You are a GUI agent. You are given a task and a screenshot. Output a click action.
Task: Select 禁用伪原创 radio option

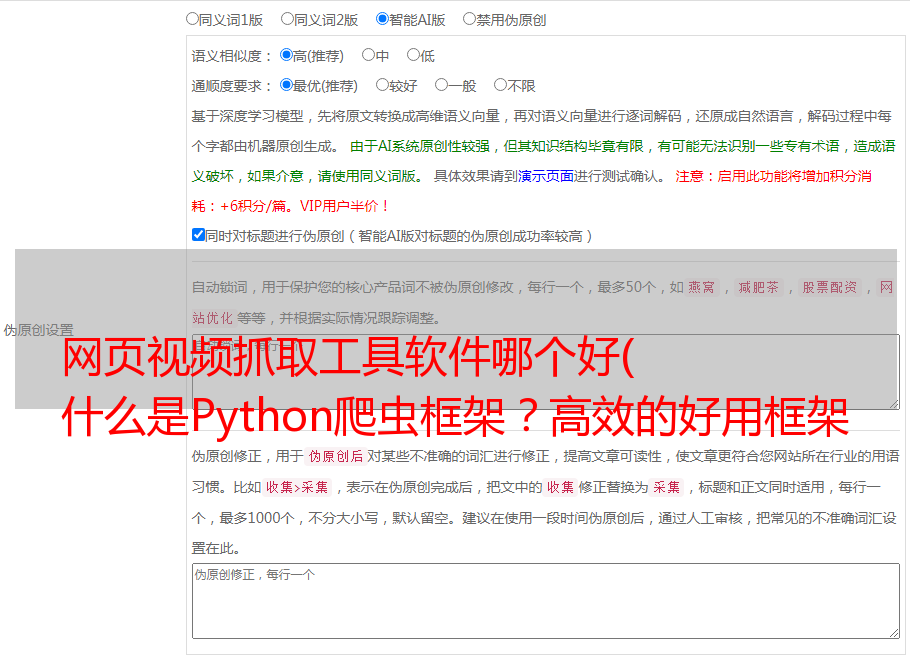[x=469, y=19]
